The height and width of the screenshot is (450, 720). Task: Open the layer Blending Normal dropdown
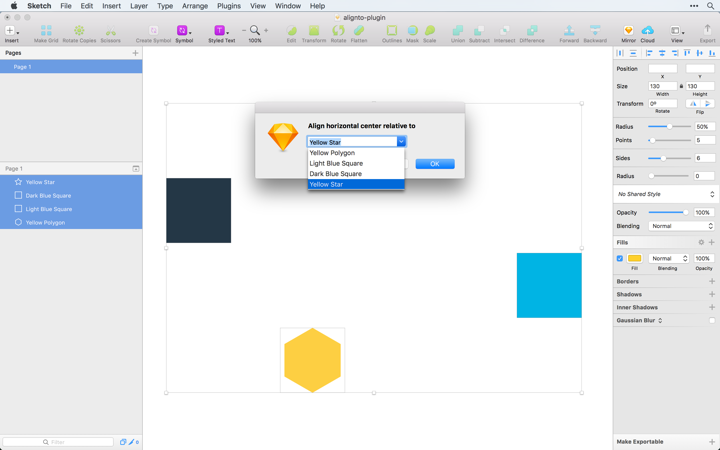[681, 226]
